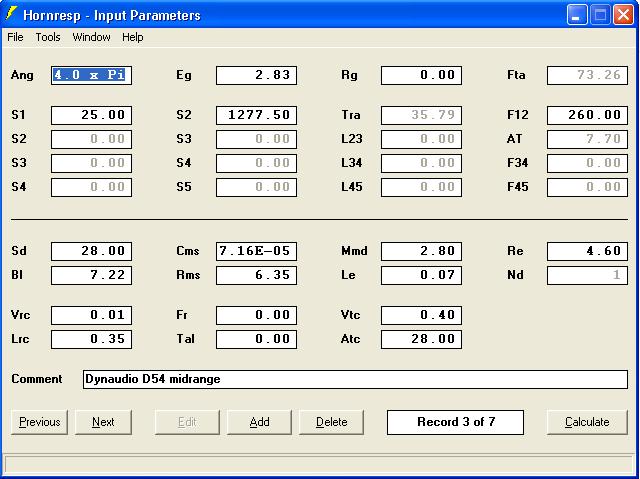Click the Vrc field with value 0.01
640x479 pixels.
(91, 315)
